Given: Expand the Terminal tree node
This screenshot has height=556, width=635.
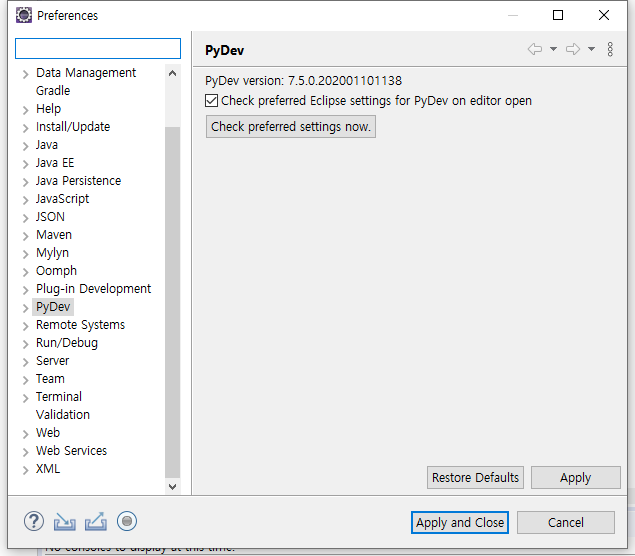Looking at the screenshot, I should click(26, 398).
